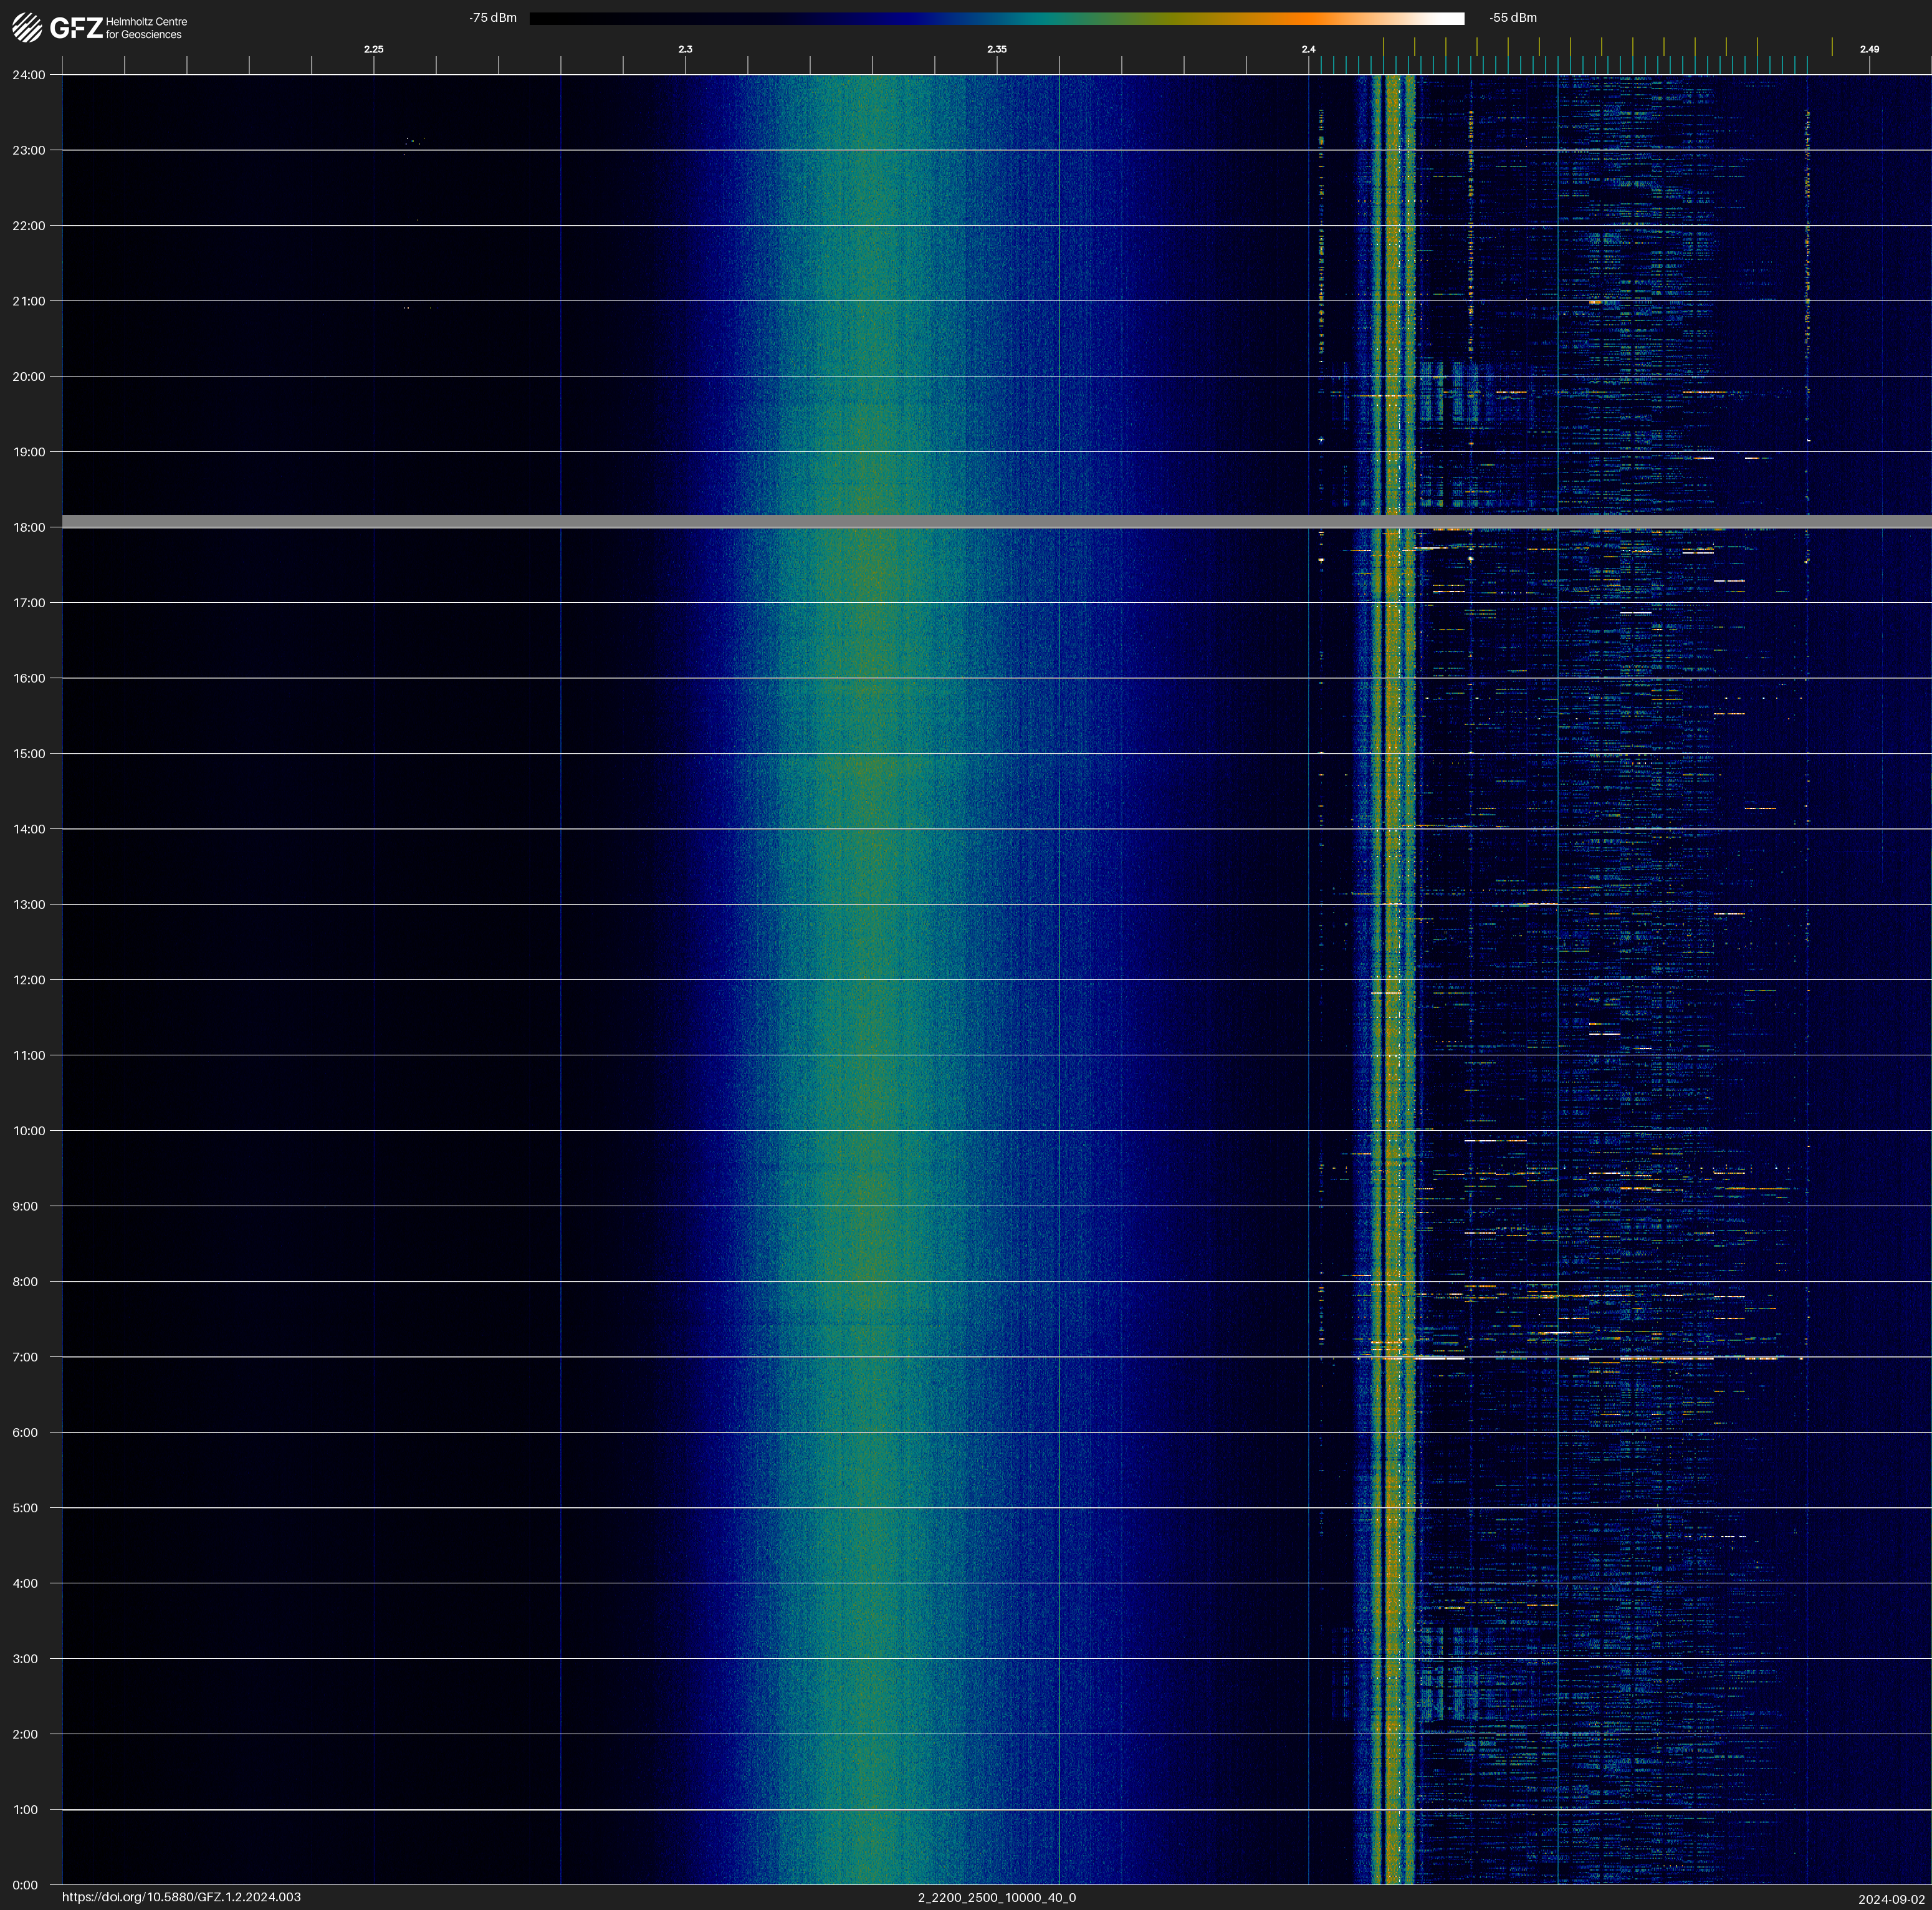
Task: Open the doi.org GFZ dataset link
Action: 181,1897
